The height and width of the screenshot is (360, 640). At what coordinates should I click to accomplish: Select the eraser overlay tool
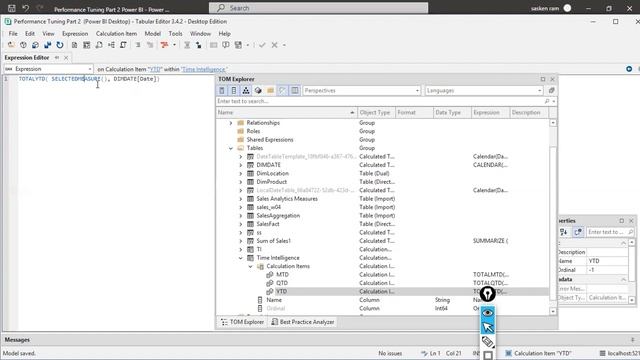pos(488,342)
